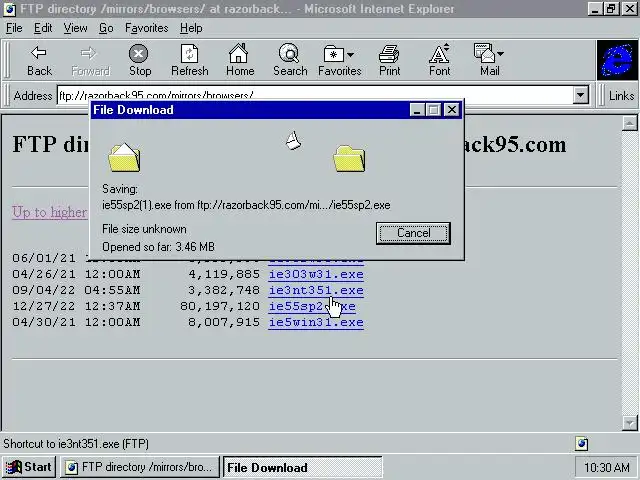Open the View menu

pos(76,28)
